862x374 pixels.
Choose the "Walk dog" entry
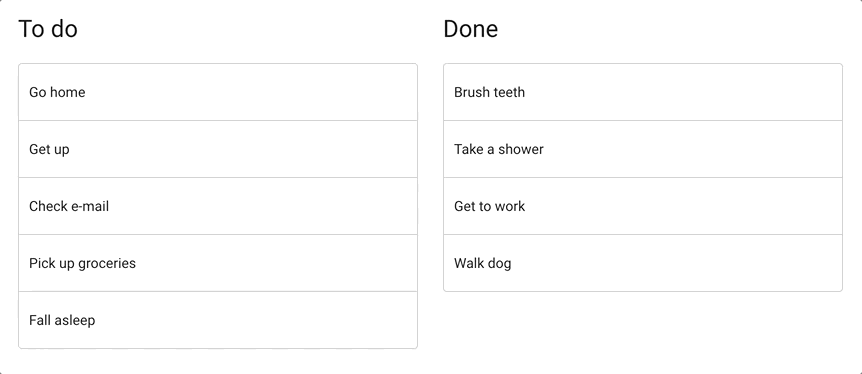(x=643, y=263)
